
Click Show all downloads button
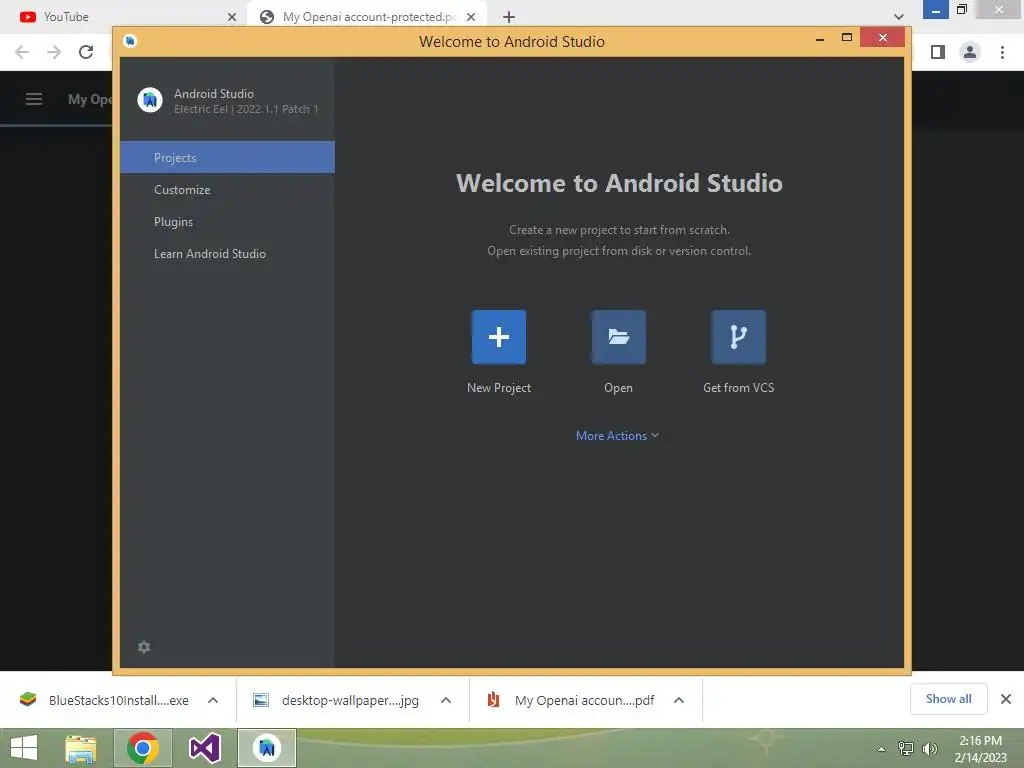(948, 699)
